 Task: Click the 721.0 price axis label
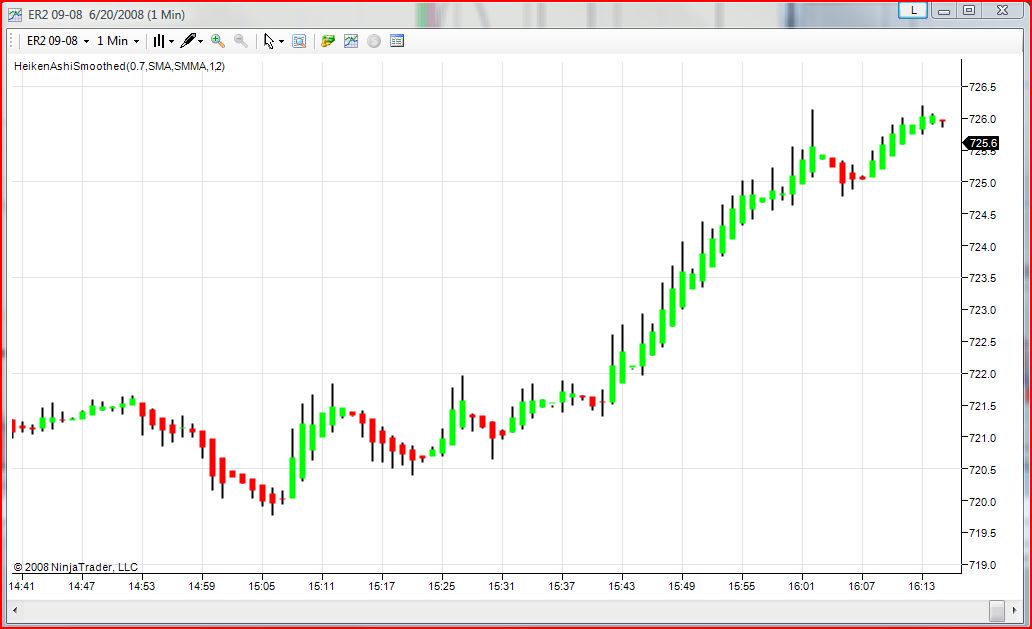[x=983, y=438]
